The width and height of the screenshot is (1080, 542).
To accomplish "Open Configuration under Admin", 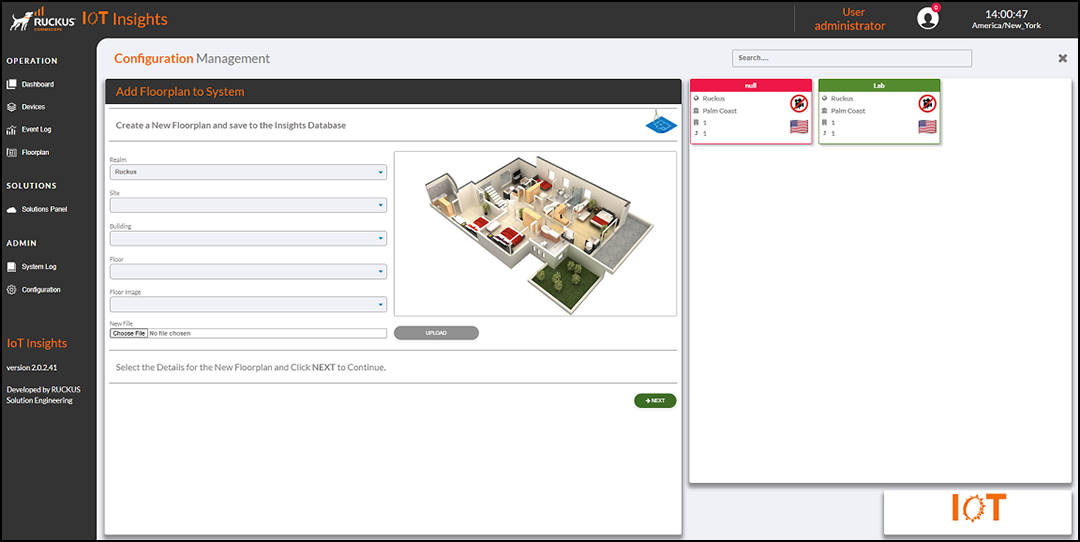I will (x=34, y=290).
